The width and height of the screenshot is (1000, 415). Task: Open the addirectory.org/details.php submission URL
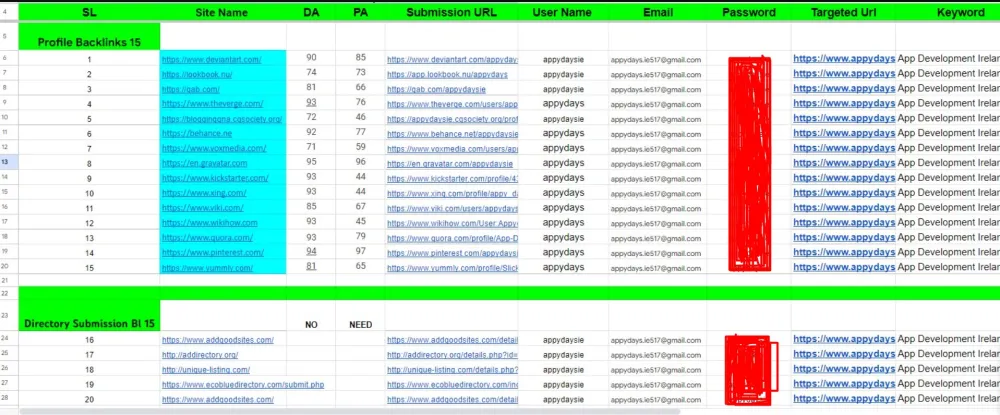(x=452, y=355)
